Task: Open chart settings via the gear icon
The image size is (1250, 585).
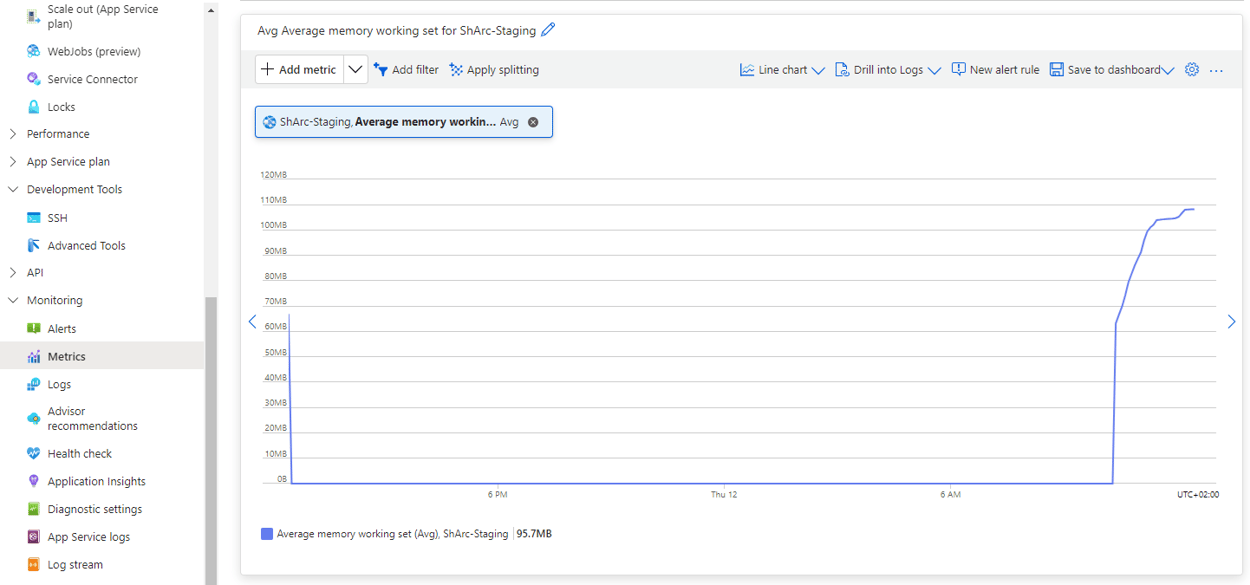Action: click(x=1191, y=69)
